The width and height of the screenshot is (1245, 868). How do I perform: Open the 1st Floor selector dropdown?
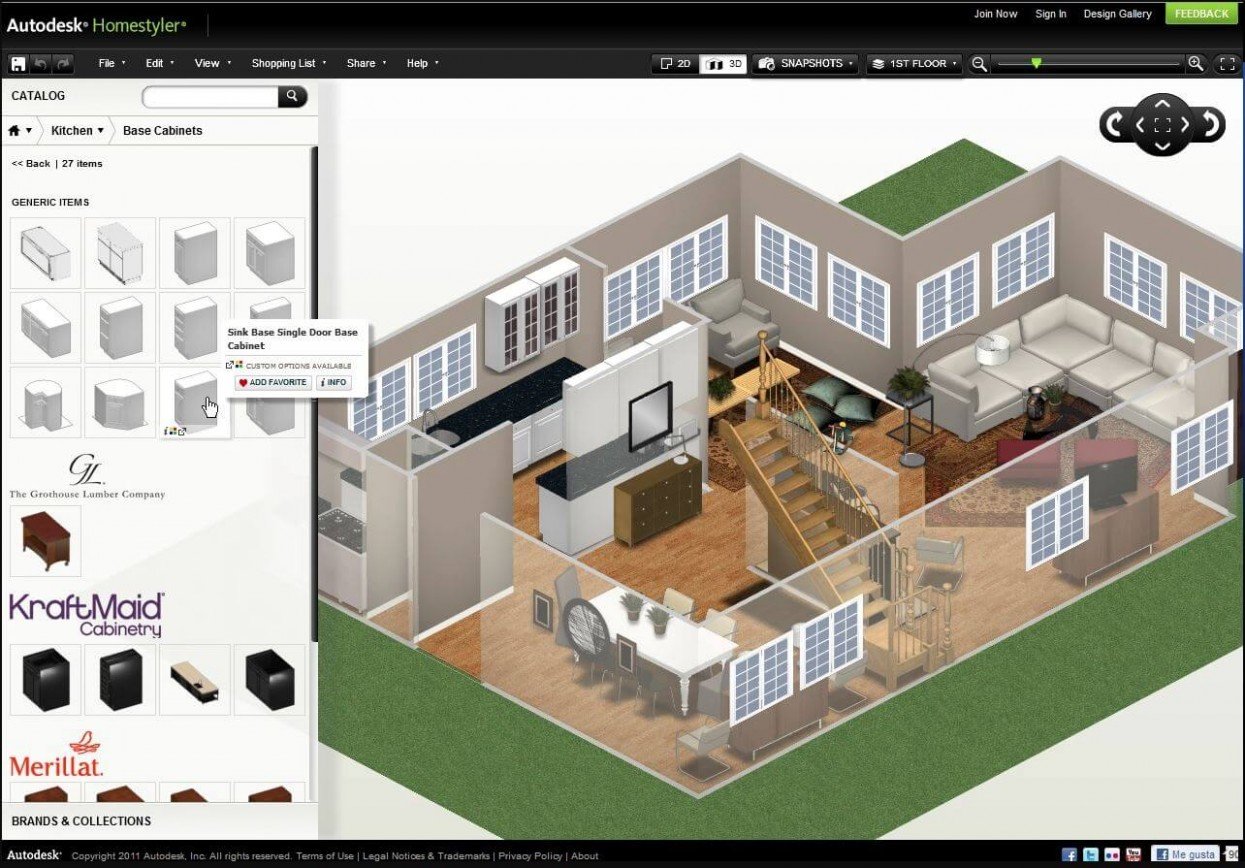(915, 63)
